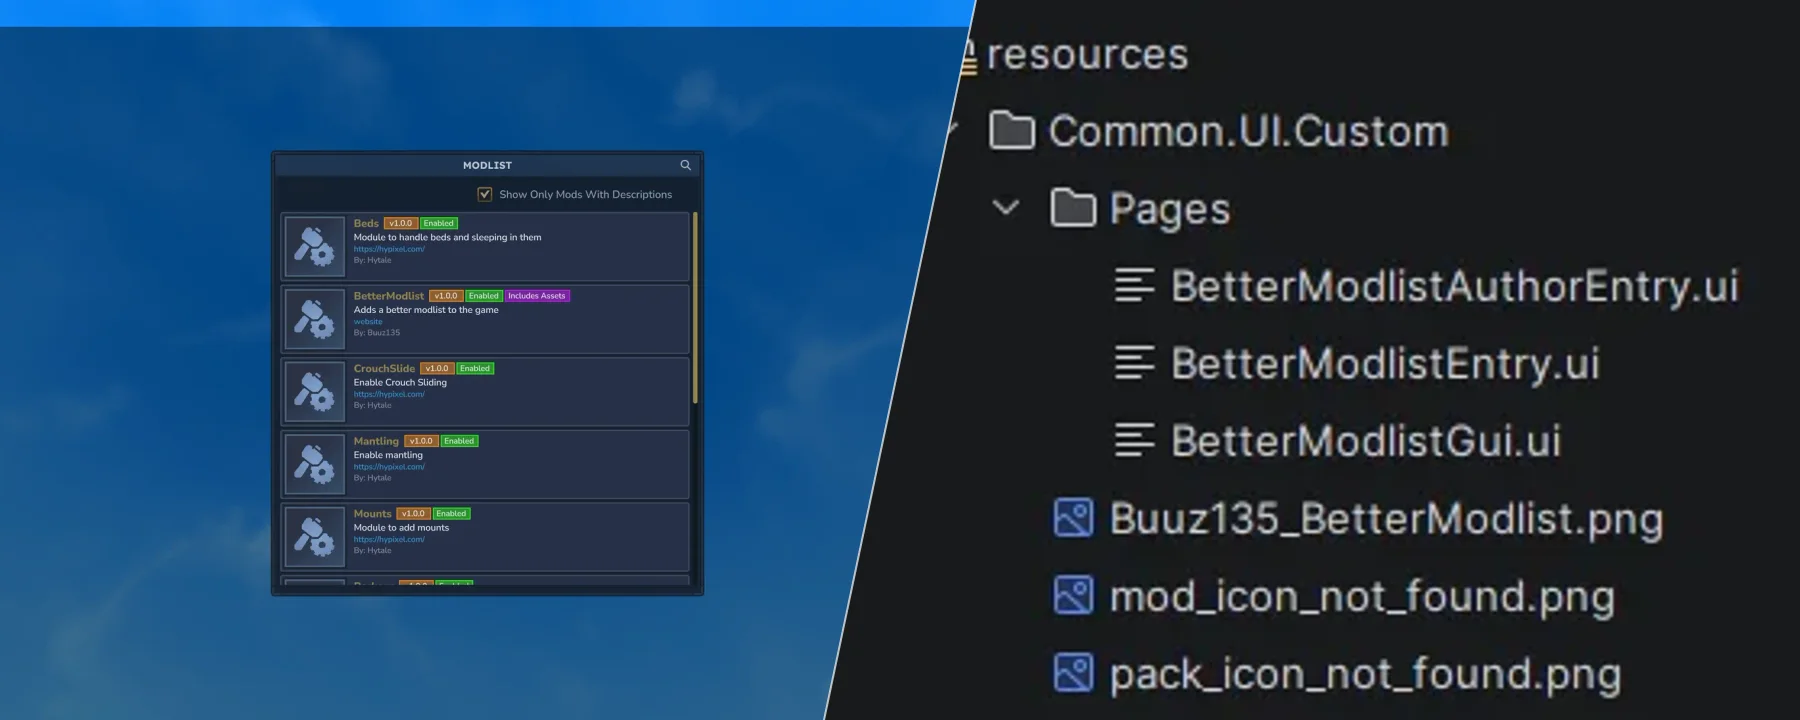
Task: Click "Module to add mounts" description
Action: click(x=401, y=527)
